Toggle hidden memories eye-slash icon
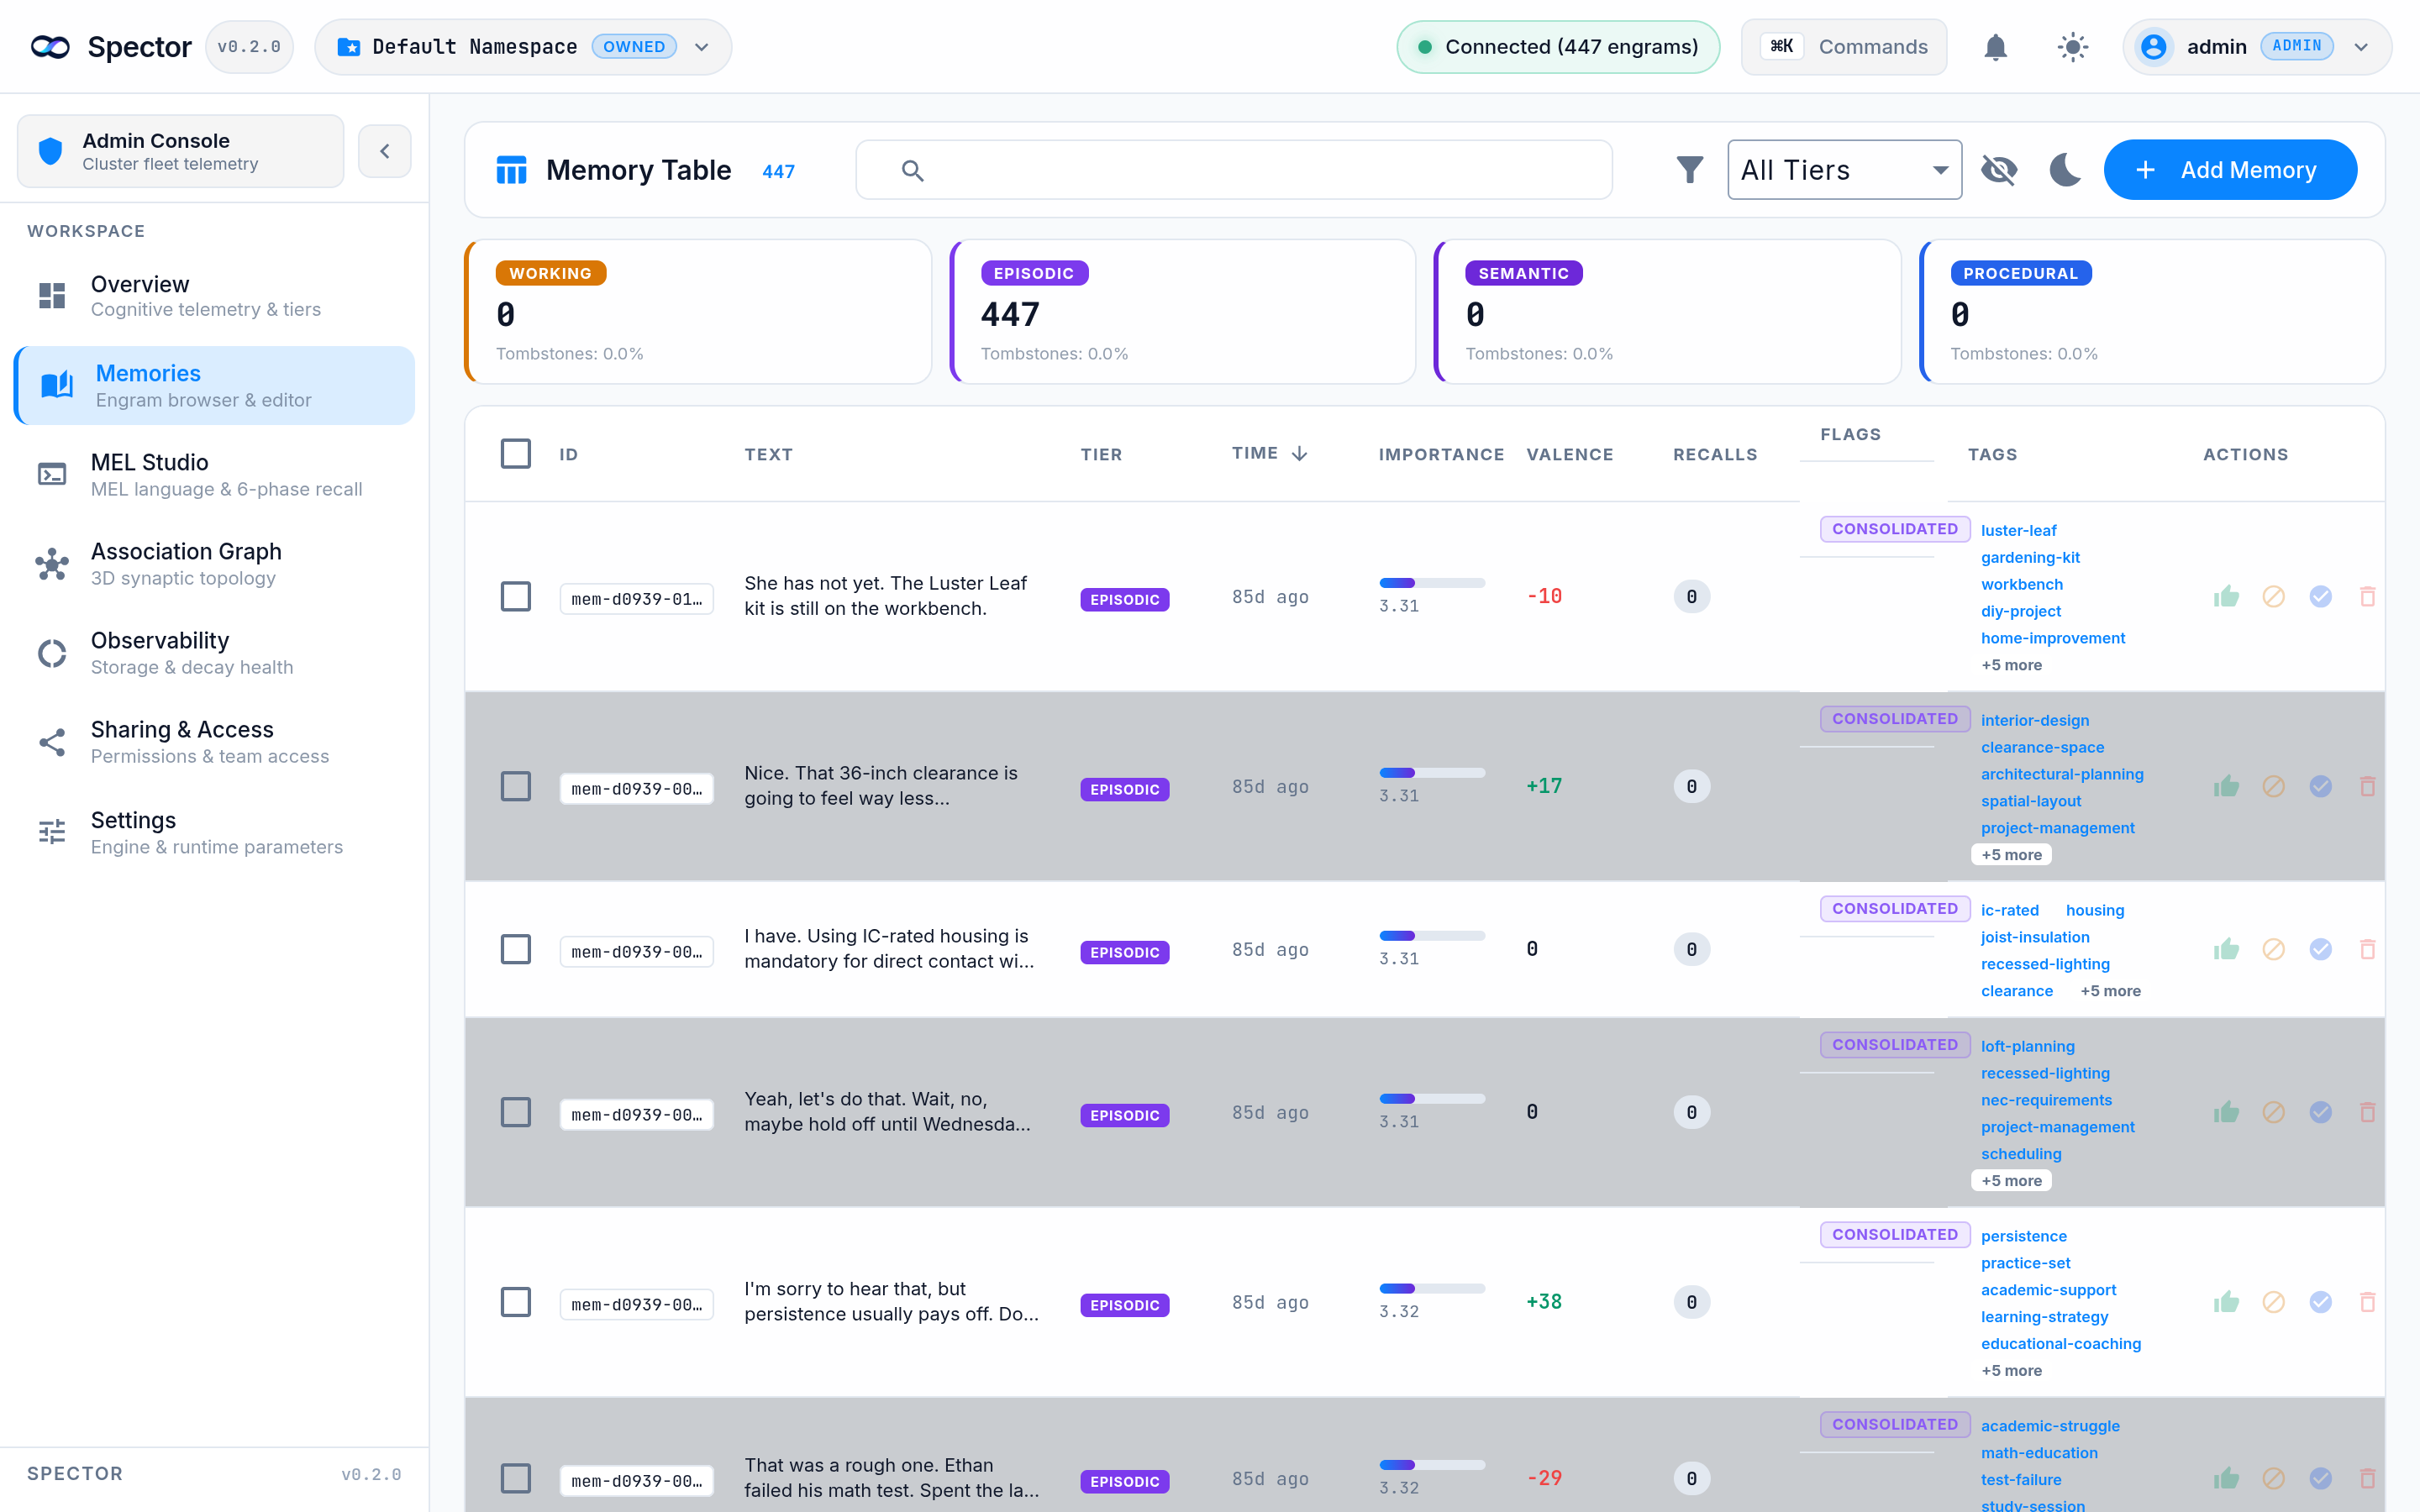The width and height of the screenshot is (2420, 1512). click(x=1999, y=170)
